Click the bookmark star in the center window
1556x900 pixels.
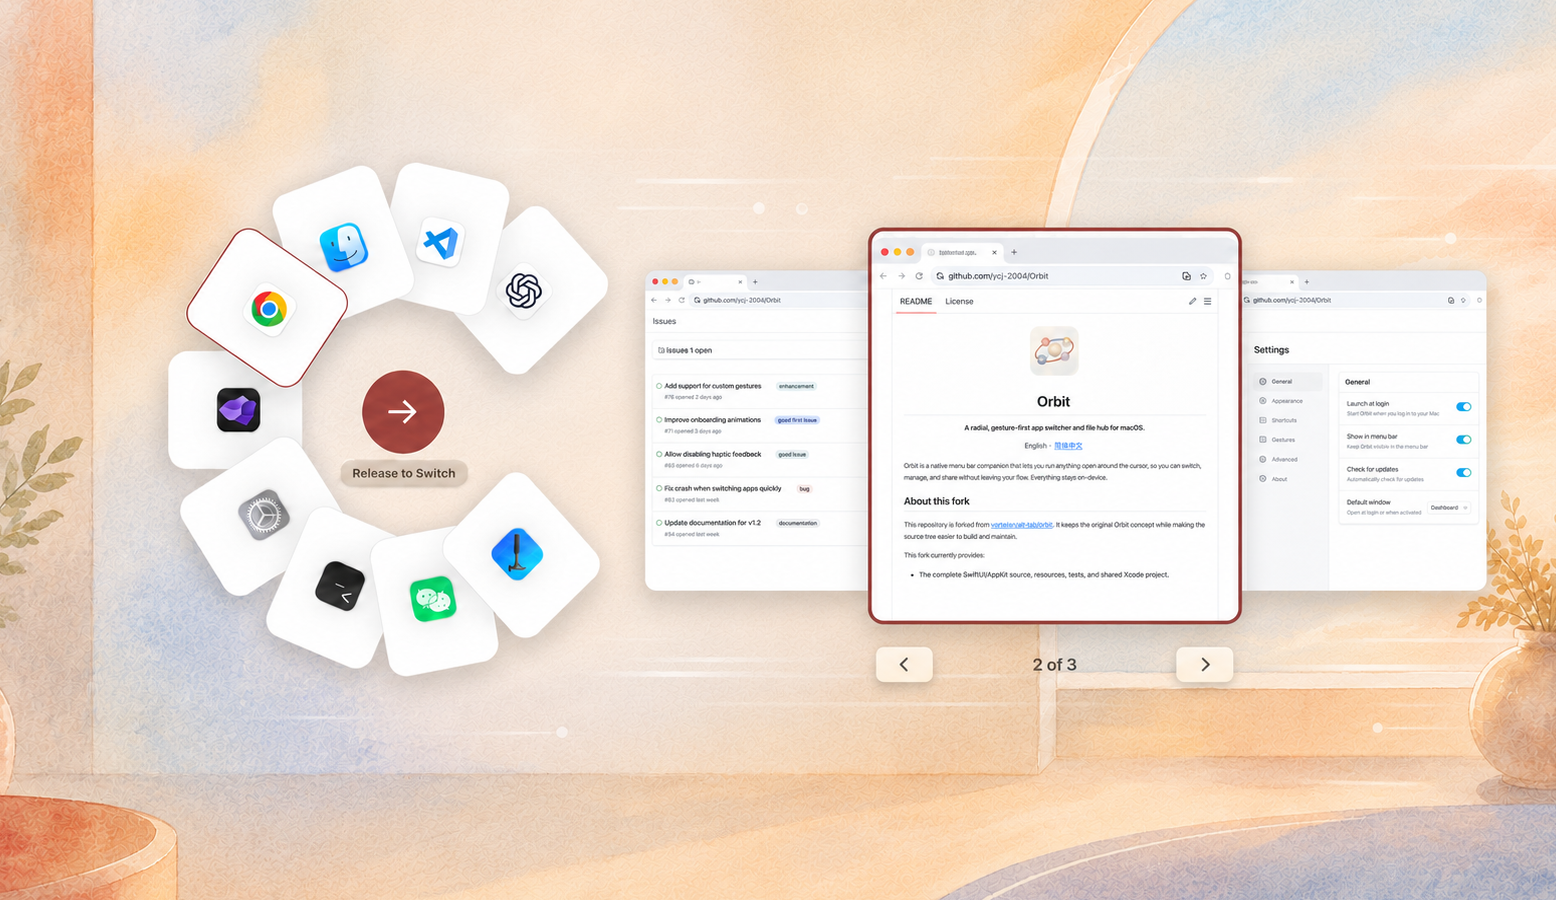click(1203, 276)
